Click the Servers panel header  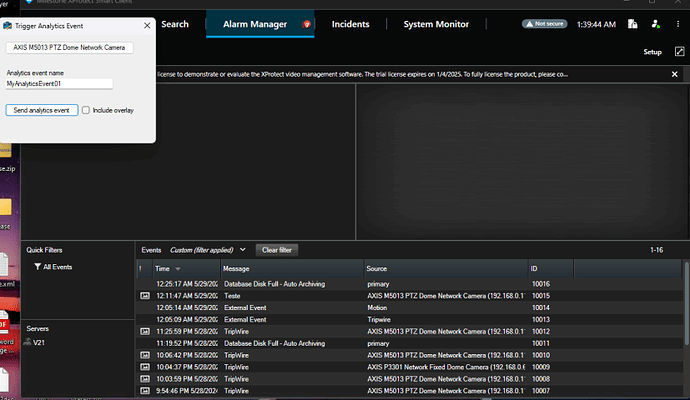coord(37,329)
